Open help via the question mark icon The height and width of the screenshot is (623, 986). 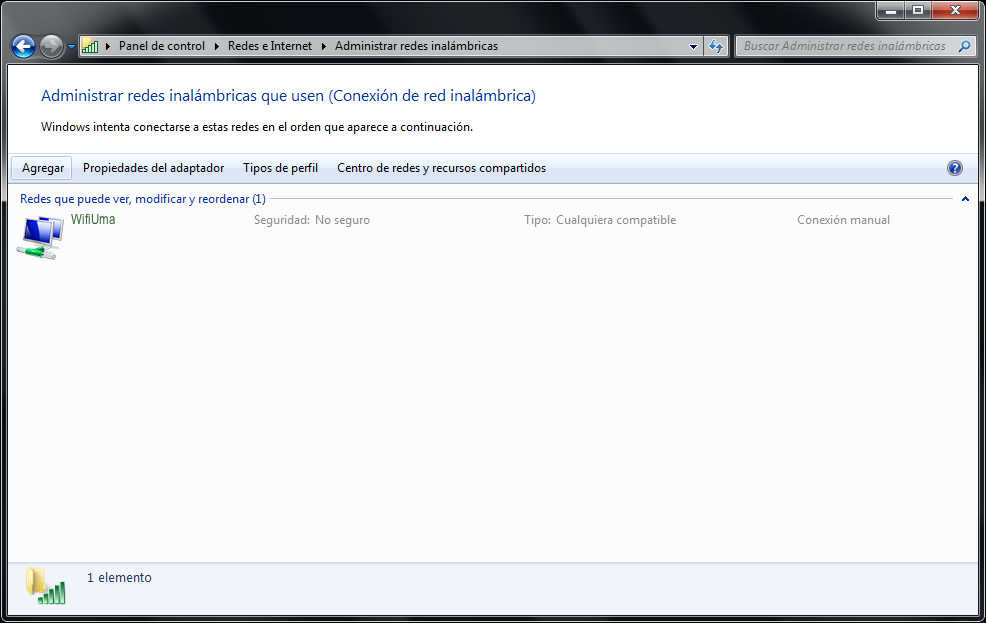955,168
